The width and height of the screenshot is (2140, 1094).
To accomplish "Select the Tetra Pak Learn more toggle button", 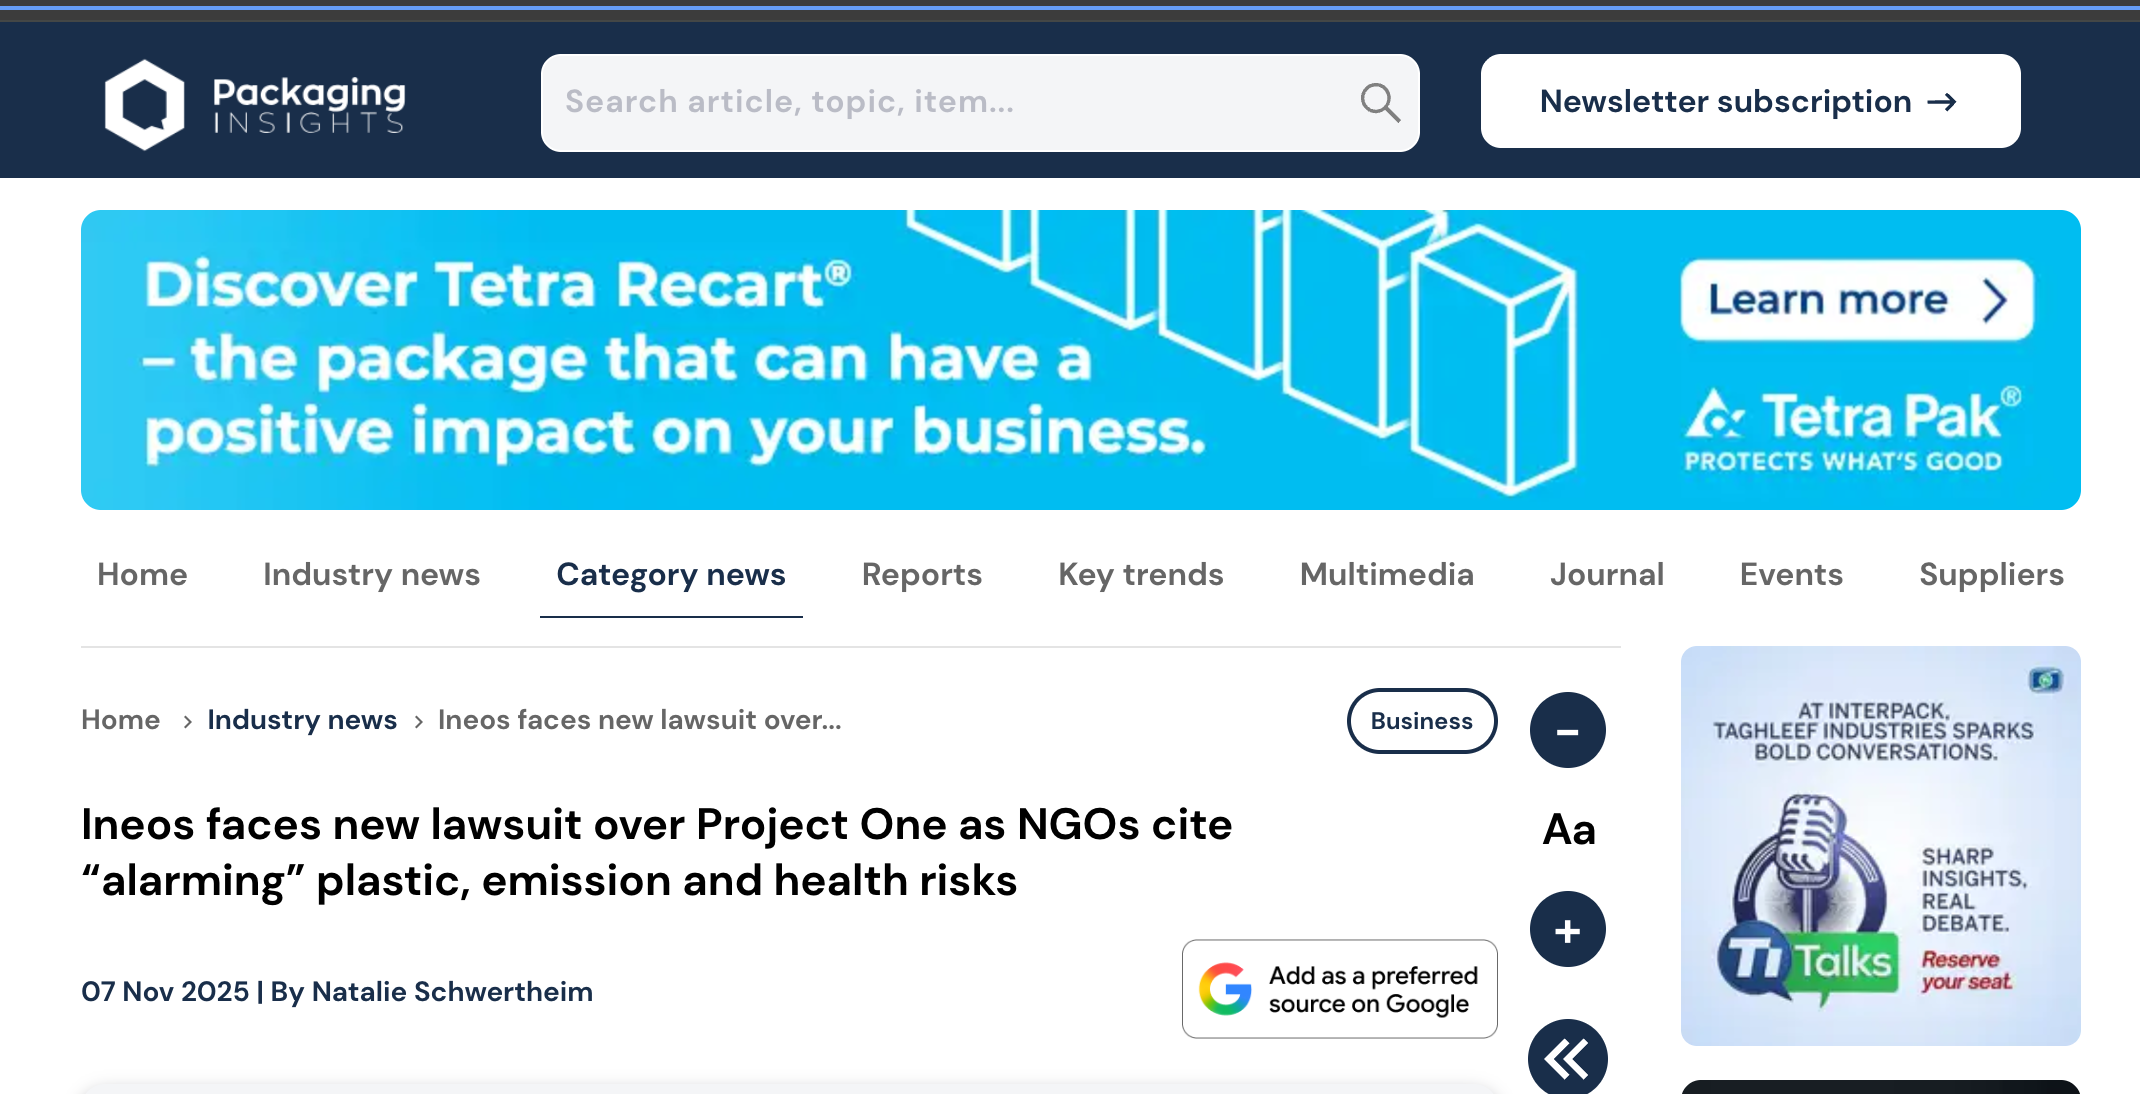I will click(1855, 299).
